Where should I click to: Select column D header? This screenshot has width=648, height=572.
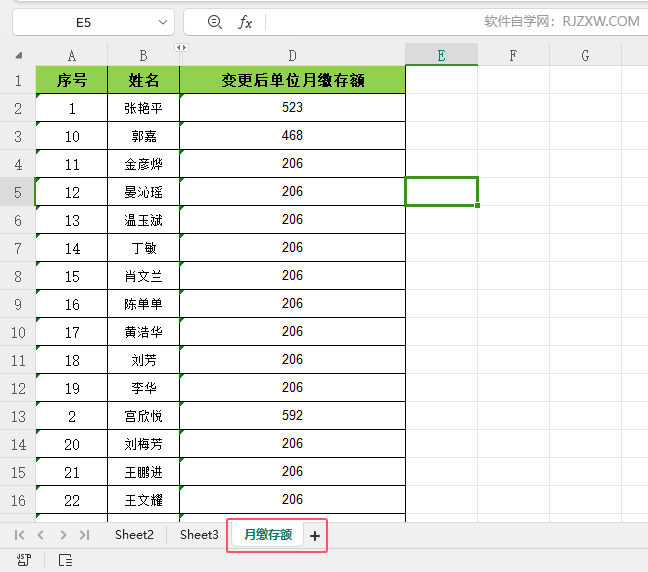[x=292, y=55]
